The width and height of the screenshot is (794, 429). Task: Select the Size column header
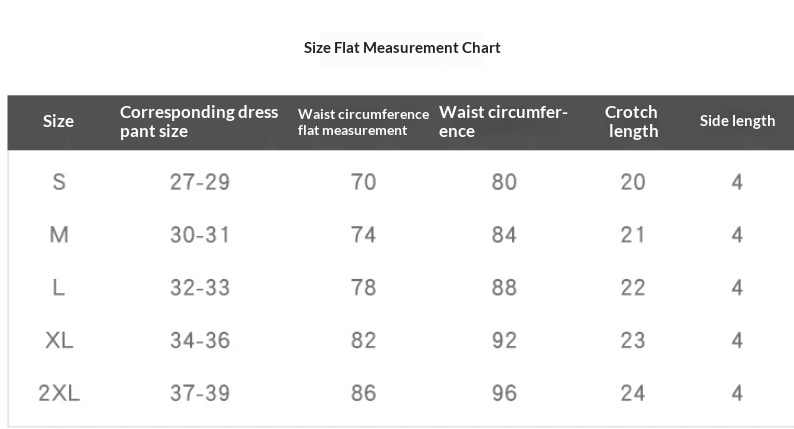point(58,121)
